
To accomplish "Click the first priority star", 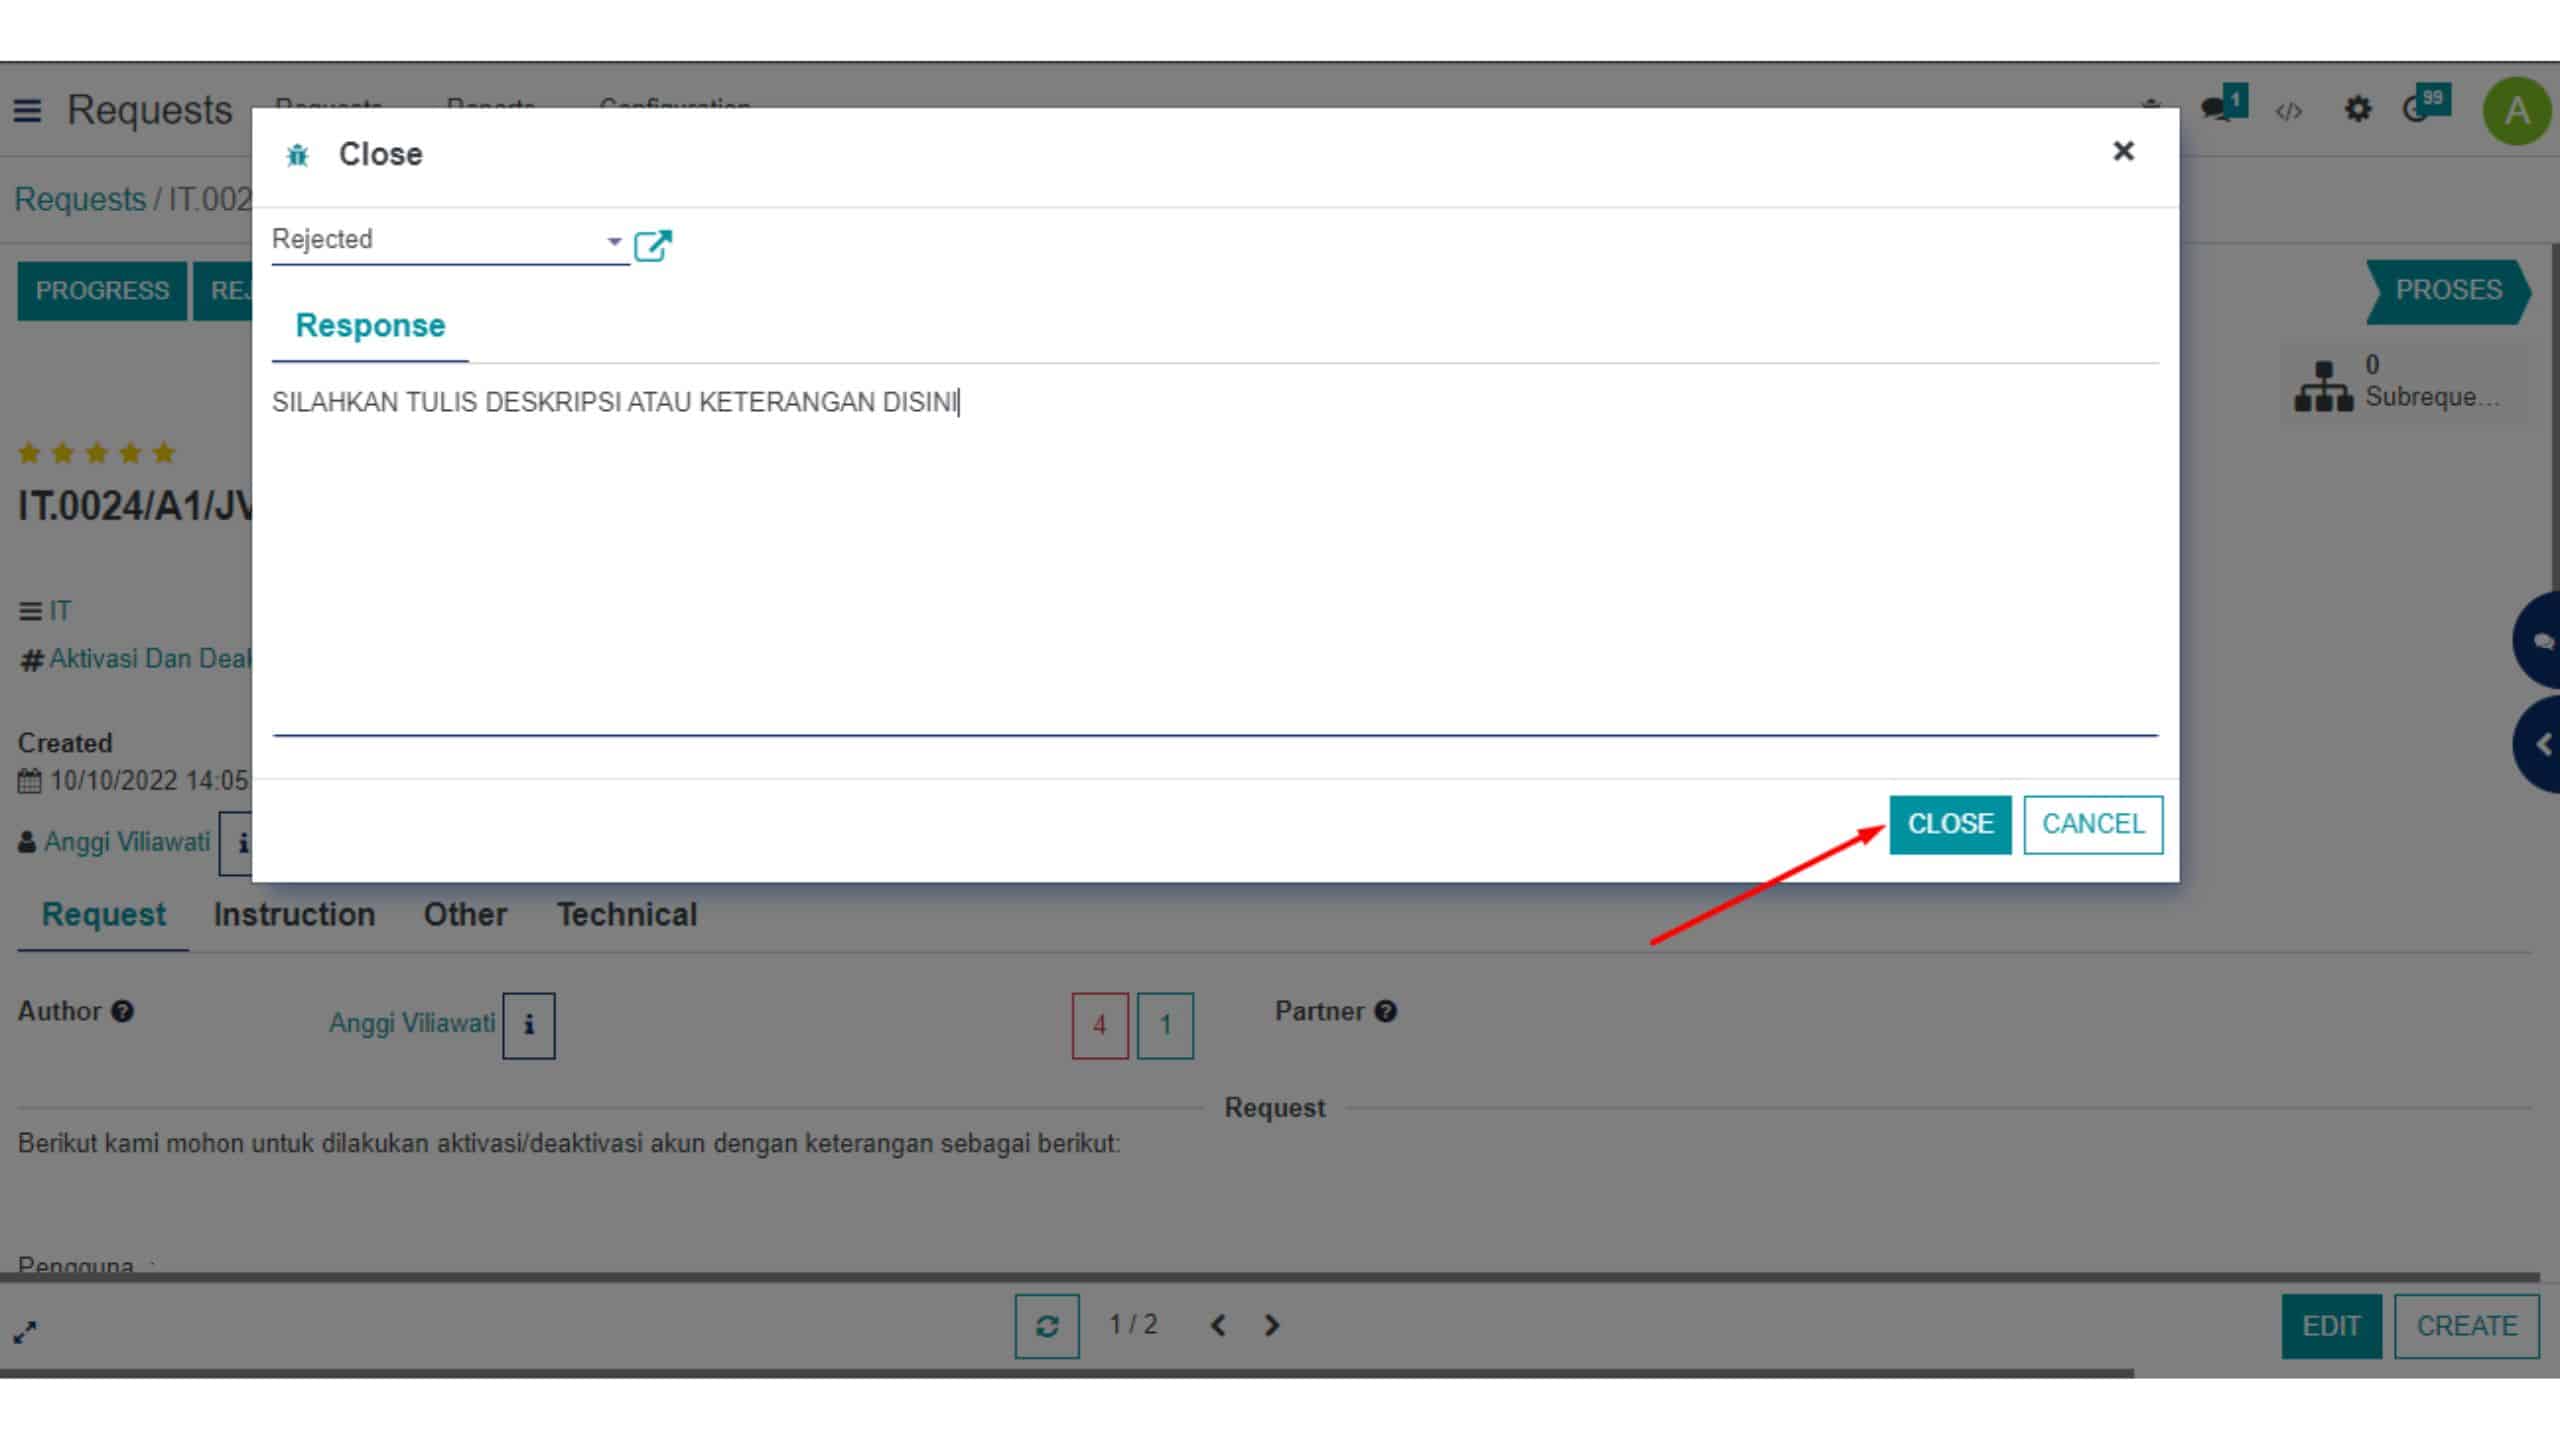I will pos(30,453).
